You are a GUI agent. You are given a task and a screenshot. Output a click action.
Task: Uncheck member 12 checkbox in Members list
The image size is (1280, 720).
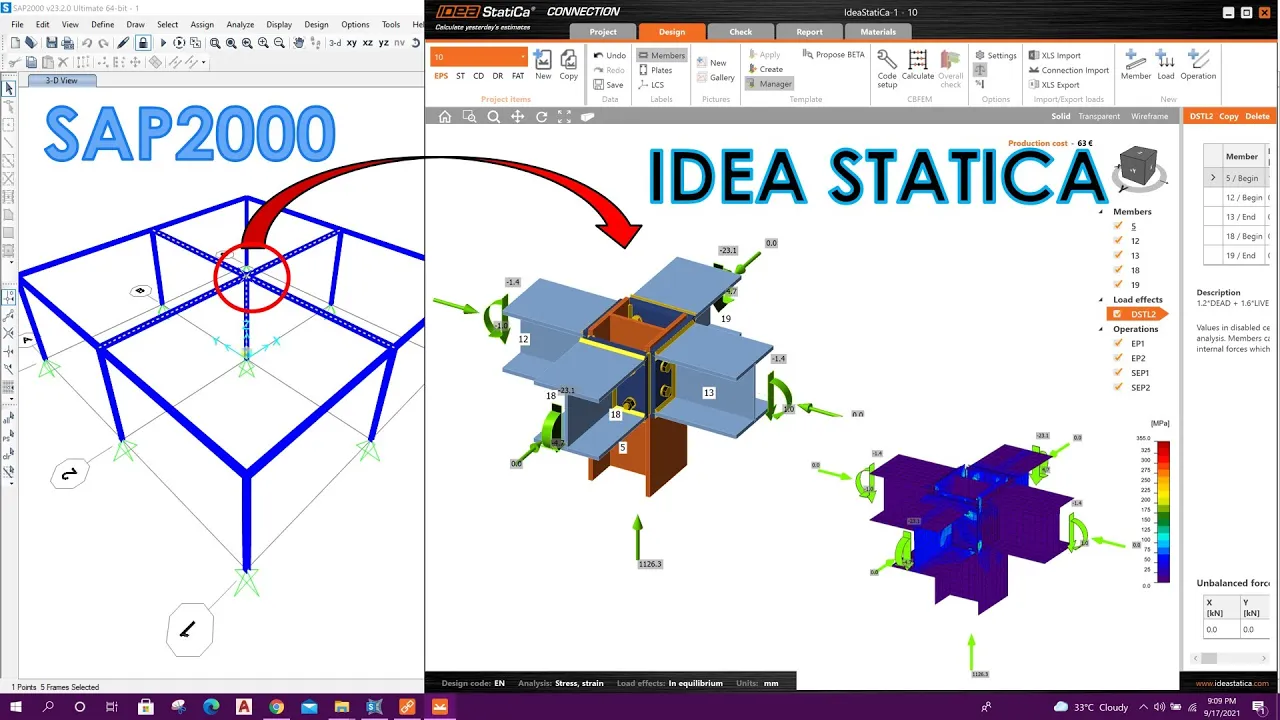coord(1118,241)
